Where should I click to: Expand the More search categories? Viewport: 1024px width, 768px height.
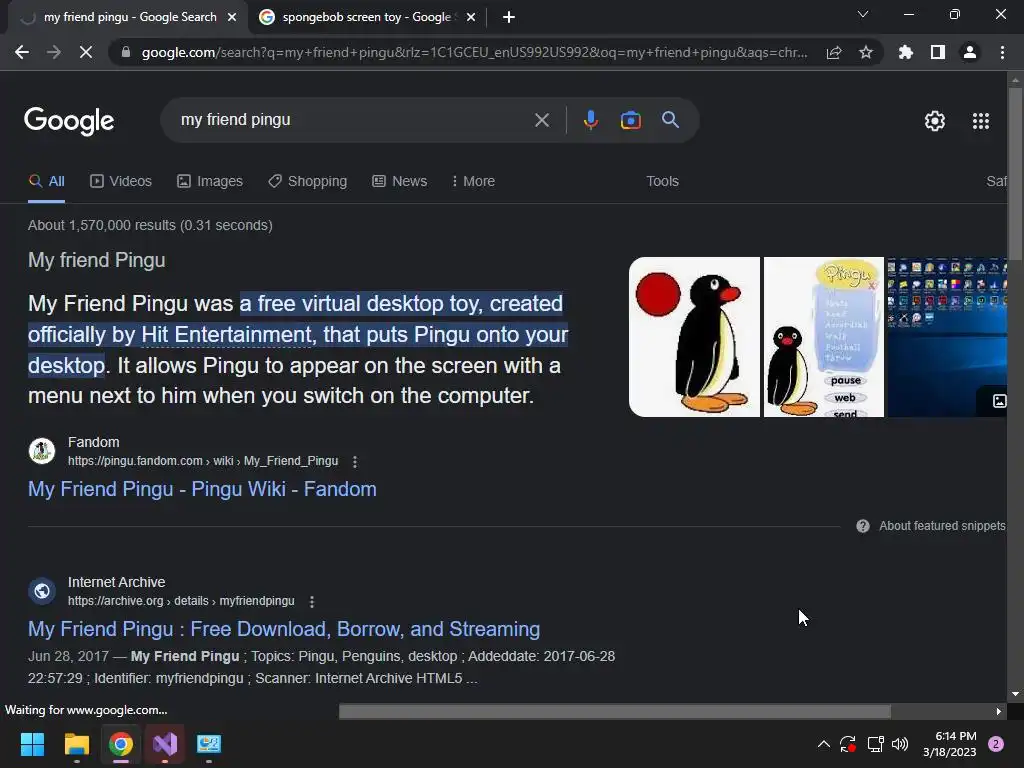pos(473,182)
